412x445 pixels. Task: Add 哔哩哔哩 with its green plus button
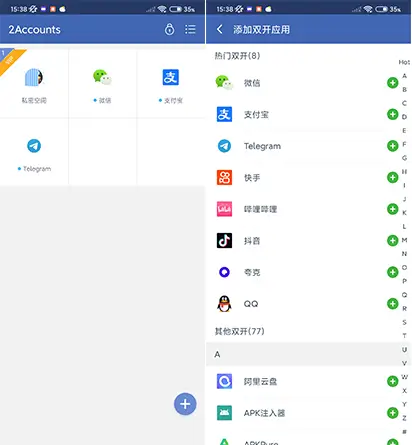pos(392,209)
